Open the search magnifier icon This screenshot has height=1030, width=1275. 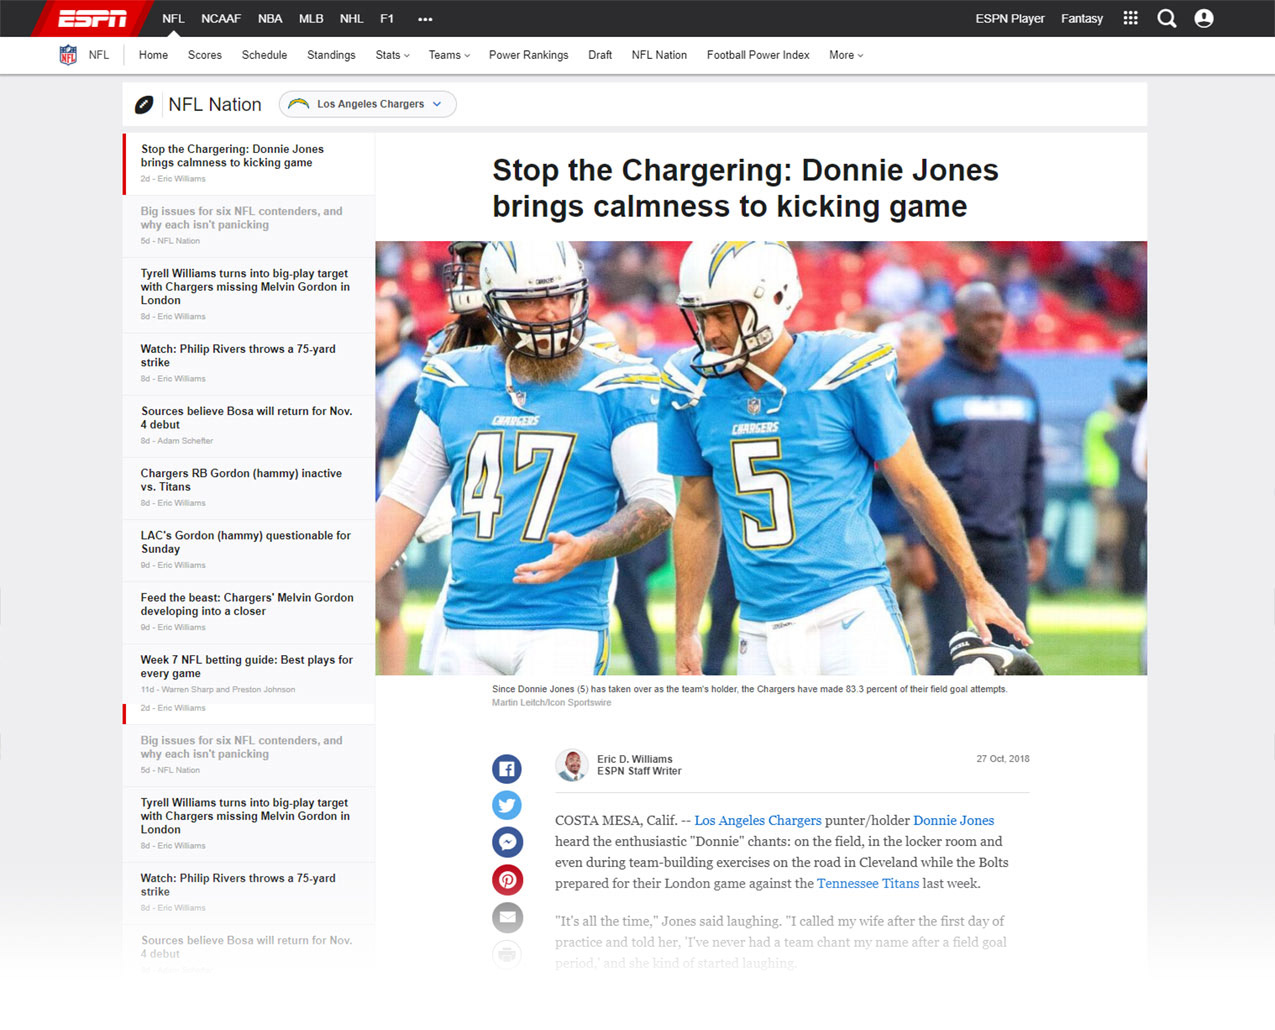point(1166,18)
